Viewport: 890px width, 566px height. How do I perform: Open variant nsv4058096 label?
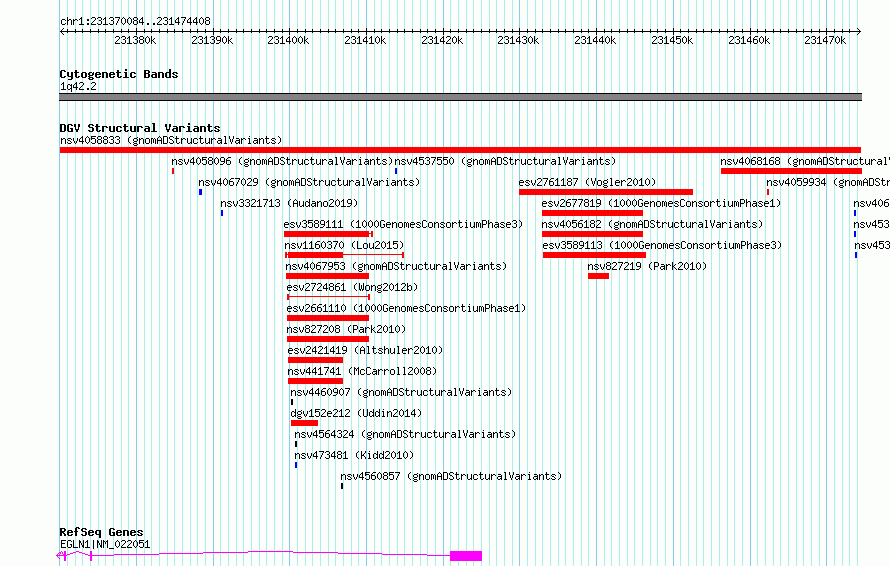(x=282, y=161)
